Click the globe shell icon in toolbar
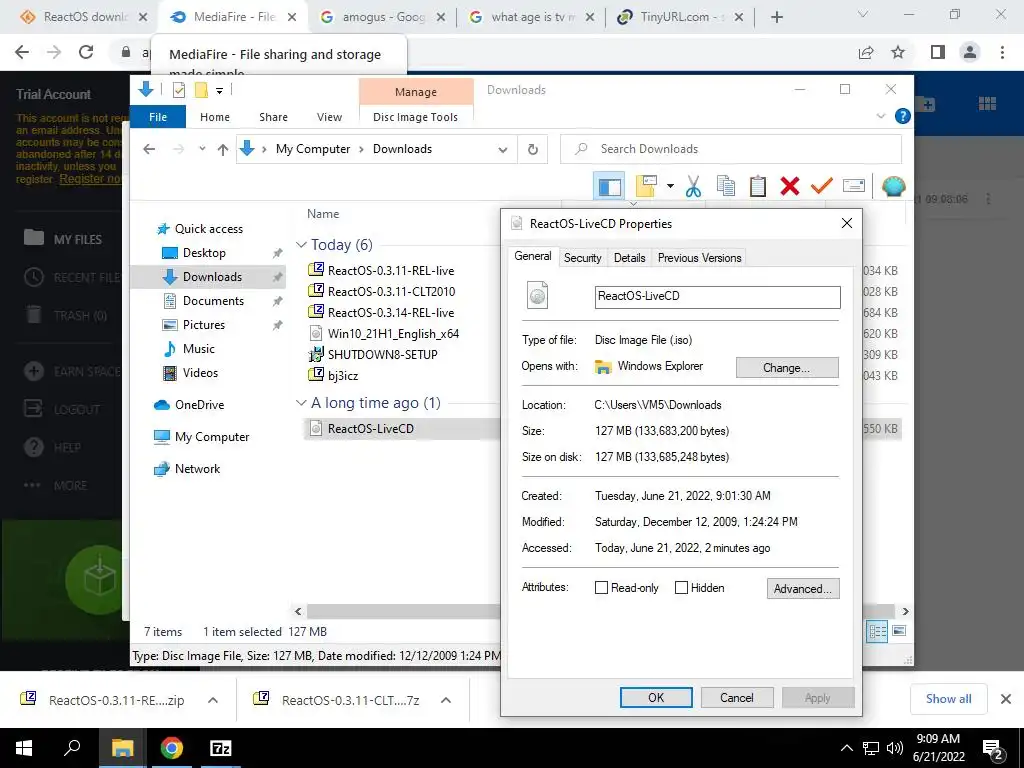The width and height of the screenshot is (1024, 768). [x=893, y=186]
